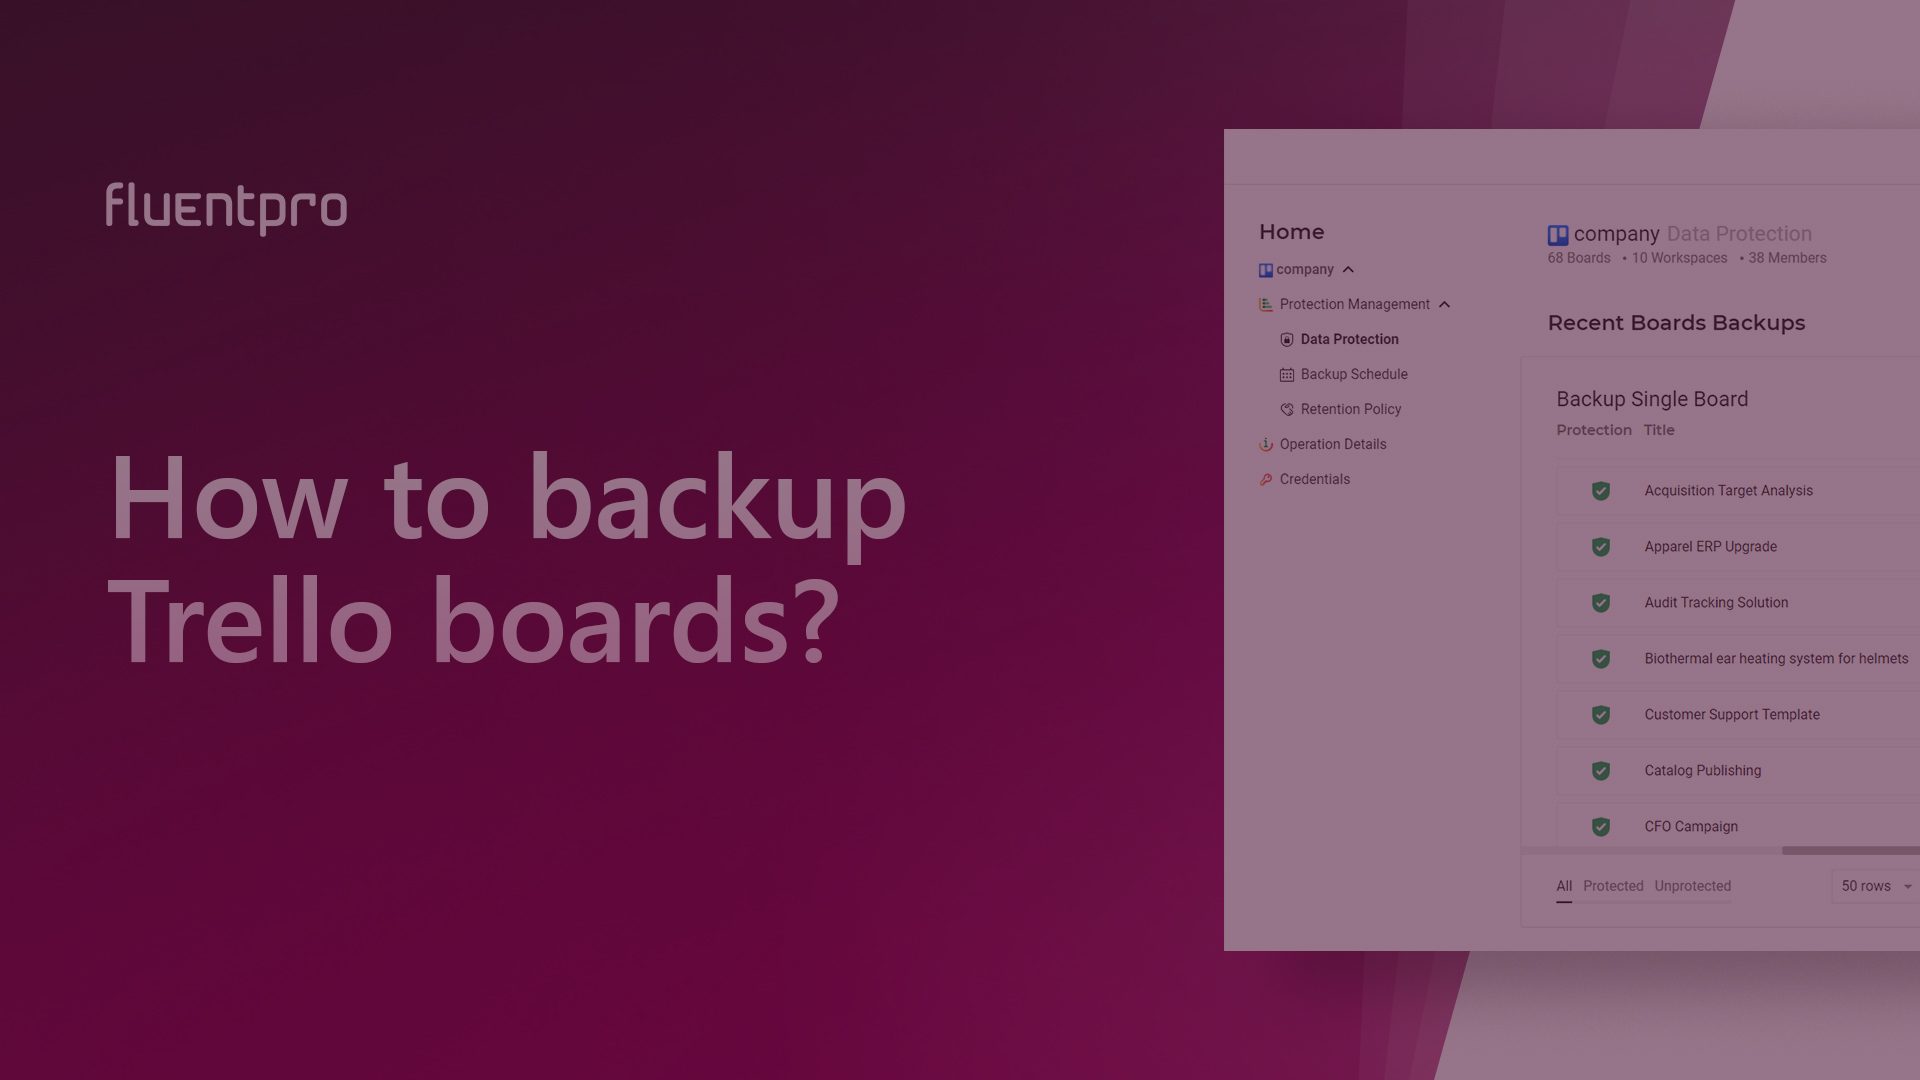Toggle protection checkbox for Acquisition Target Analysis

tap(1600, 491)
